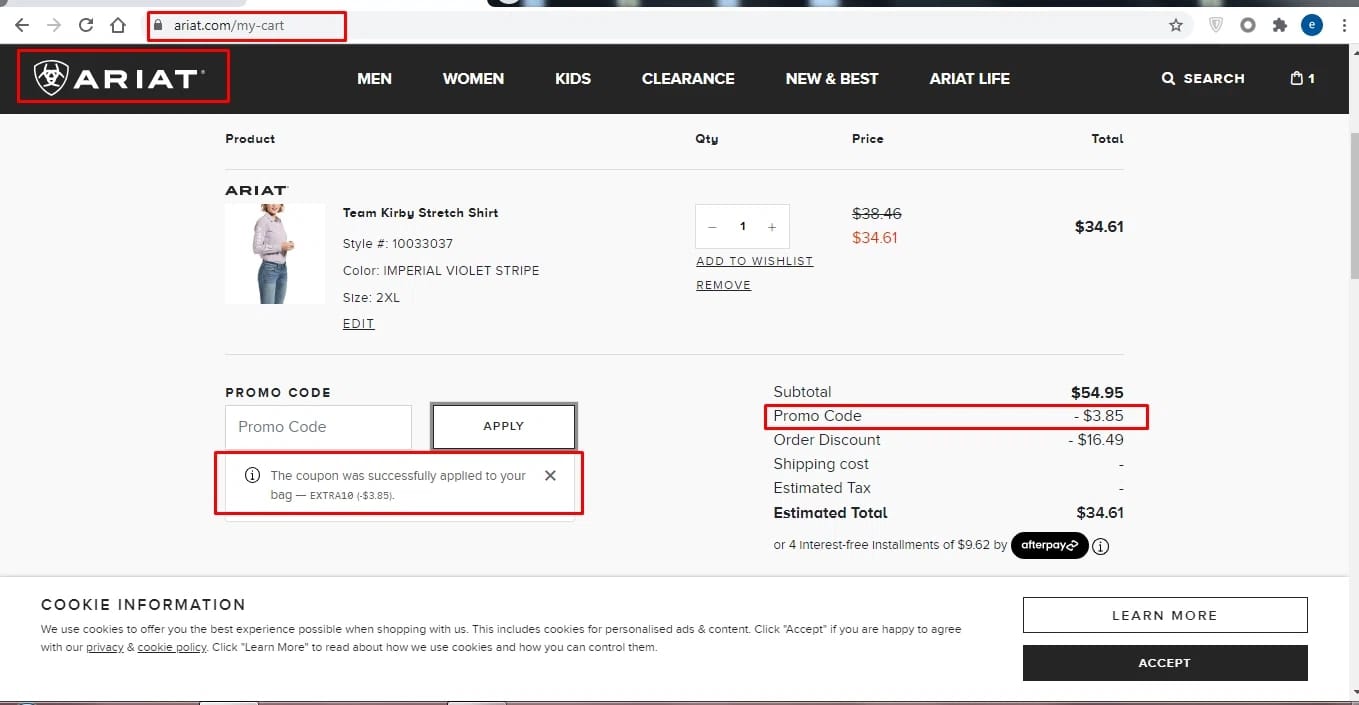Screen dimensions: 1359x705
Task: Click the Size: 2XL text
Action: (x=371, y=298)
